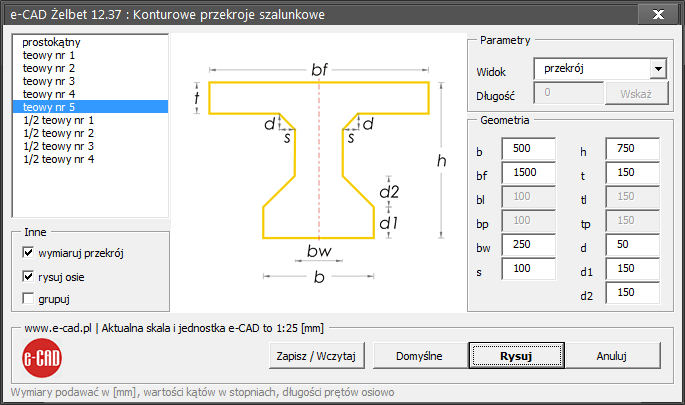The height and width of the screenshot is (405, 685).
Task: Click the 'tp' disabled field
Action: 633,221
